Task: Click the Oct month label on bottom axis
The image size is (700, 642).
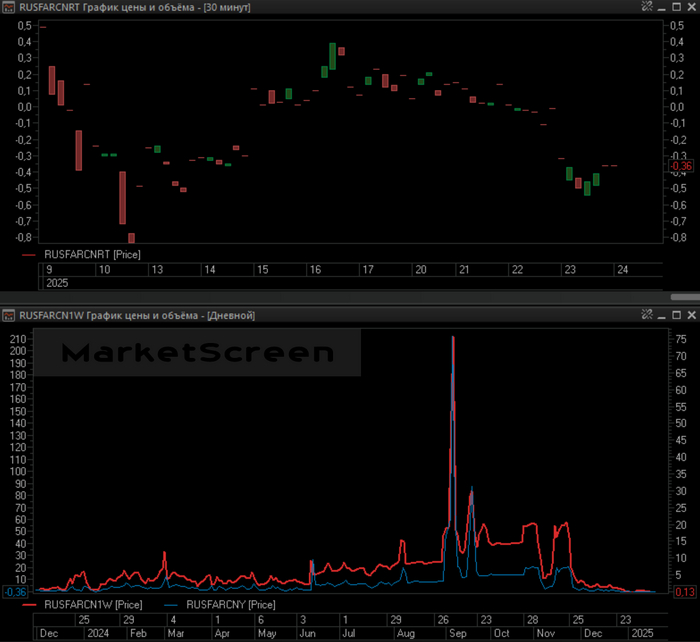Action: tap(502, 633)
